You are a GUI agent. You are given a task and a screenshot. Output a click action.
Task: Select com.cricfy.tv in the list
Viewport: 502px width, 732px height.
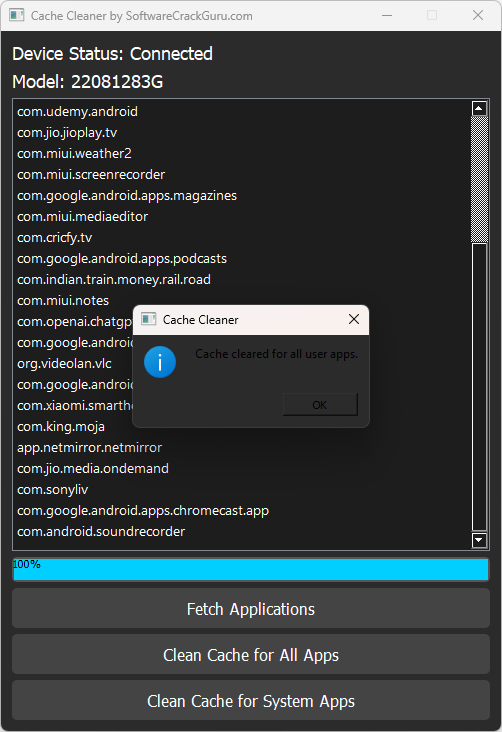click(x=55, y=238)
